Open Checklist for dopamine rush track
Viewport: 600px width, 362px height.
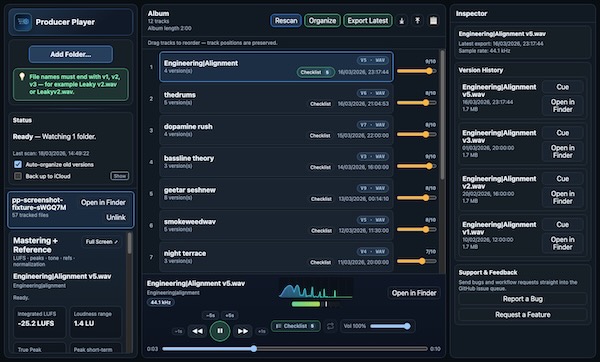[320, 136]
